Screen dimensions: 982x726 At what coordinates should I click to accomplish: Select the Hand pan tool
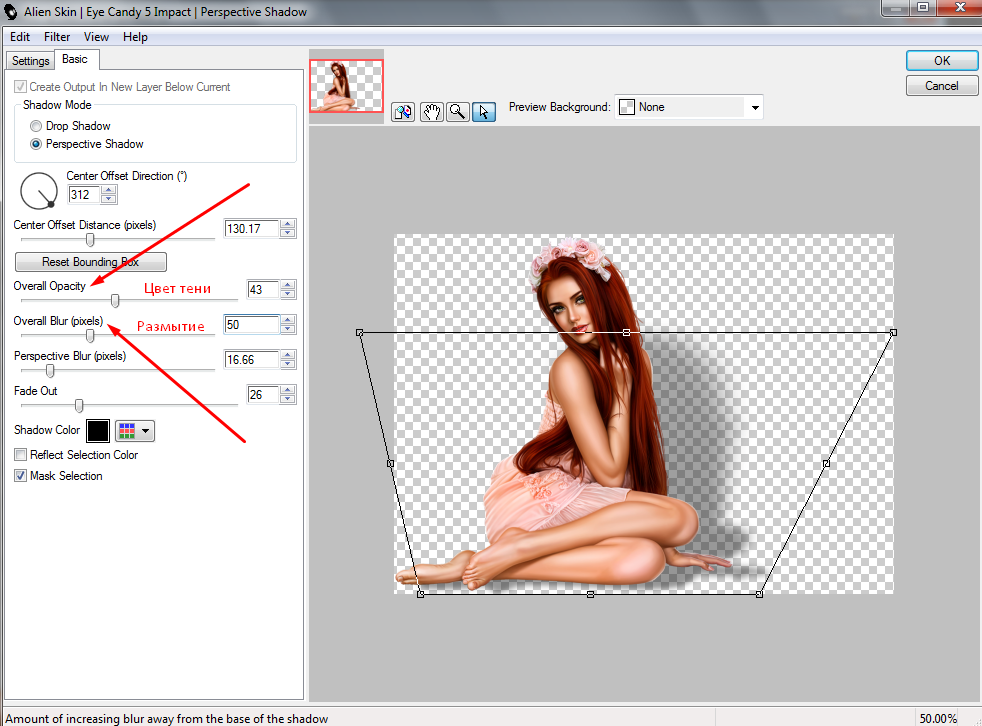[x=431, y=112]
